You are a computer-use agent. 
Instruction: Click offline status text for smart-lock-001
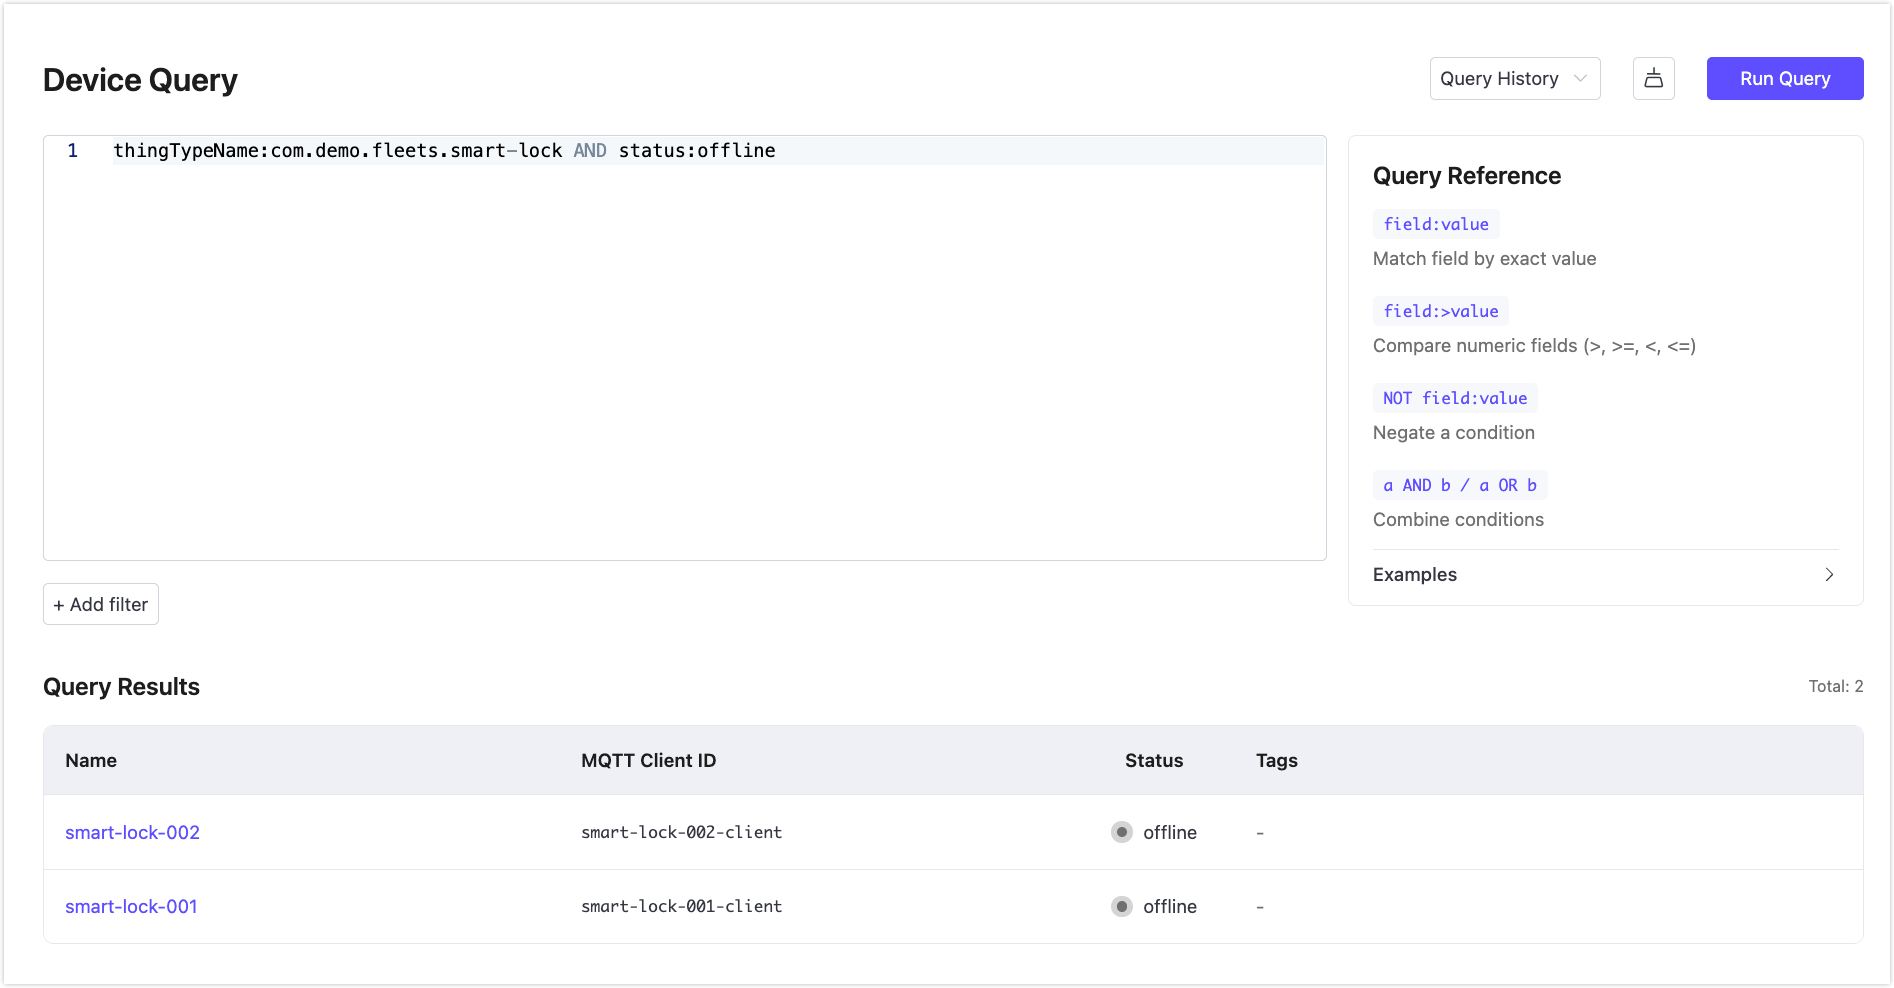(1170, 906)
